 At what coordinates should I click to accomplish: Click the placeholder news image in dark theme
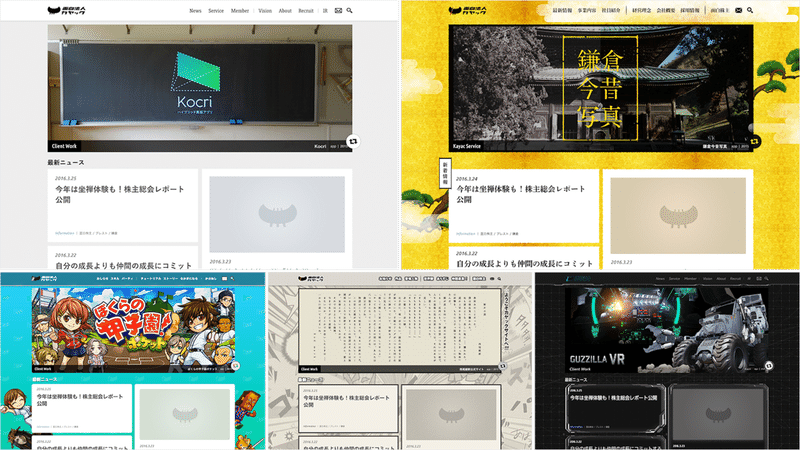coord(718,414)
